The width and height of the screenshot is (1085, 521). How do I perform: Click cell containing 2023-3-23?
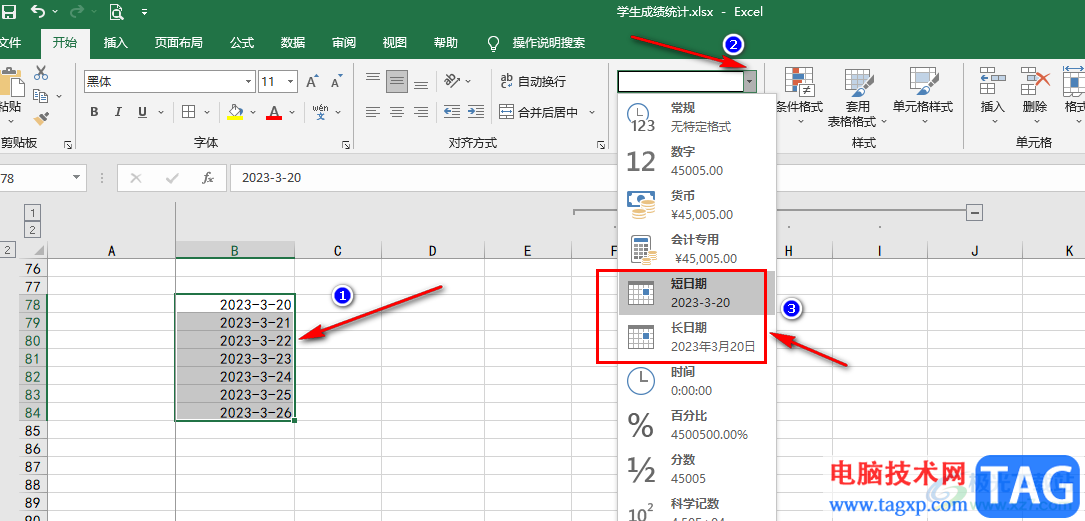point(235,358)
